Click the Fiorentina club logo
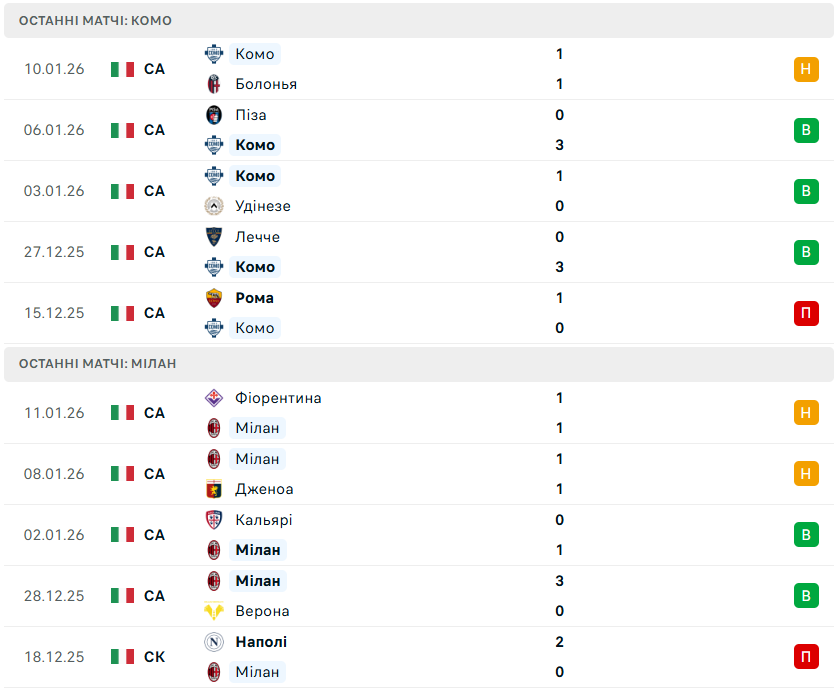Image resolution: width=837 pixels, height=691 pixels. [213, 398]
